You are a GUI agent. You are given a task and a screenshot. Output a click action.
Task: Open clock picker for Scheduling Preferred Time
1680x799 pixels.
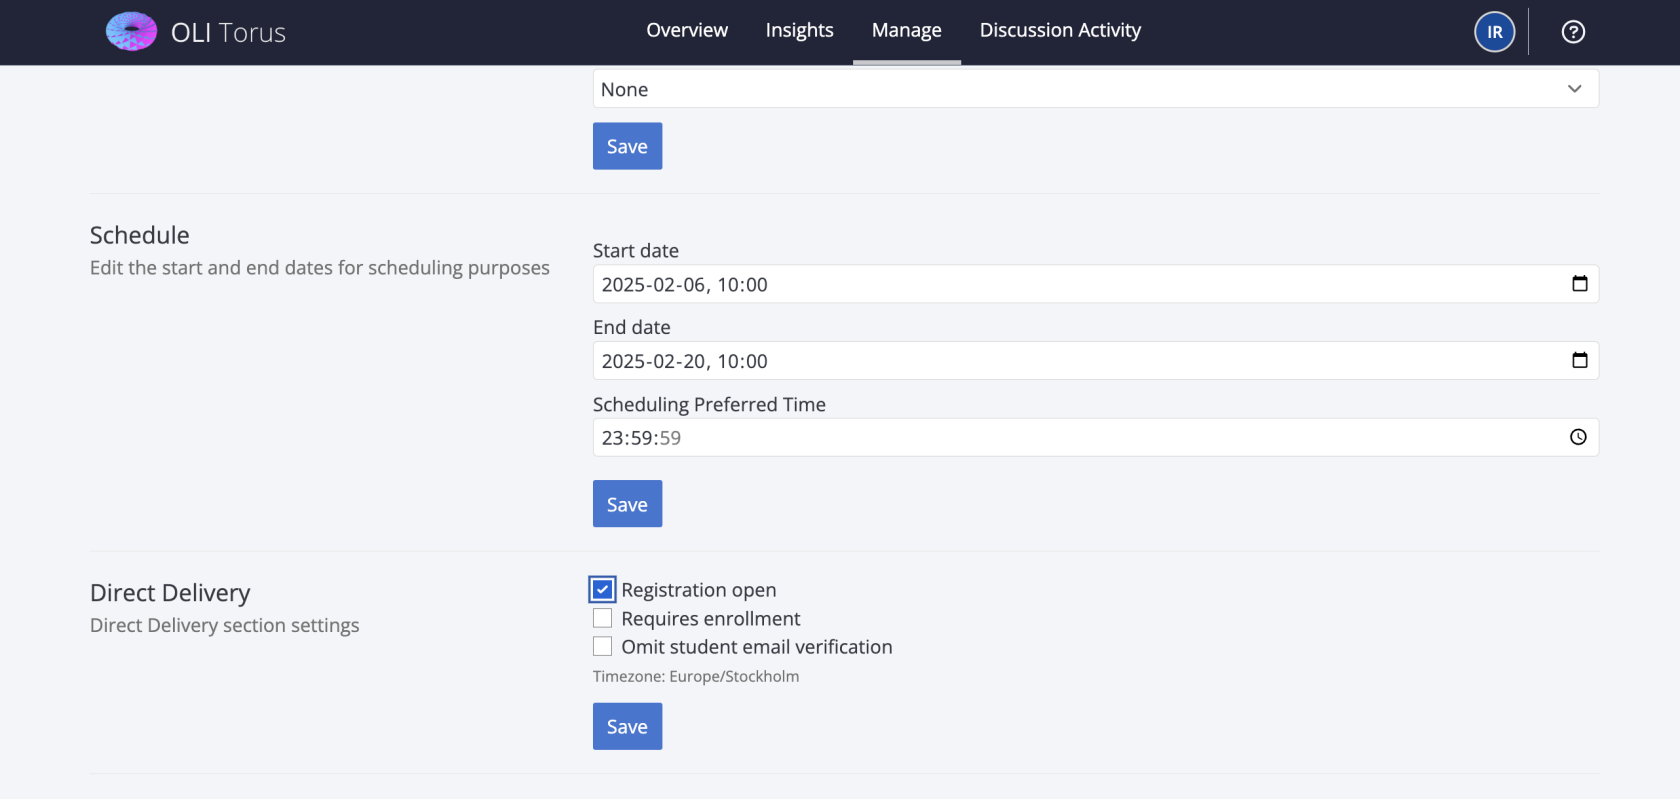1578,437
